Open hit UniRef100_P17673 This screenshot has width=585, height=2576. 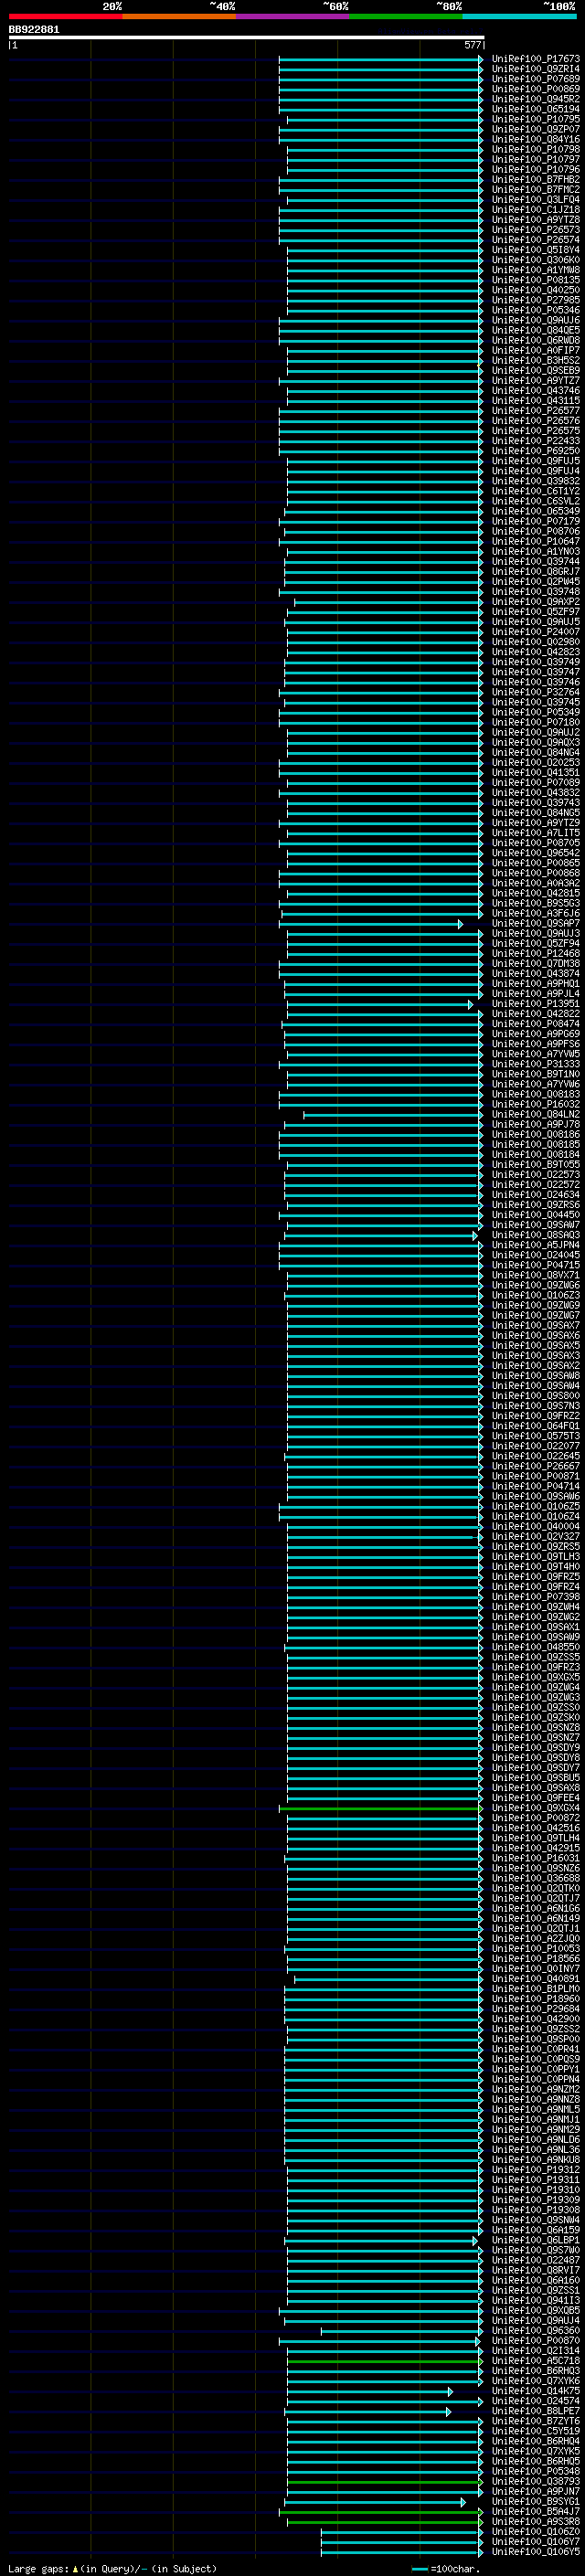[x=536, y=59]
